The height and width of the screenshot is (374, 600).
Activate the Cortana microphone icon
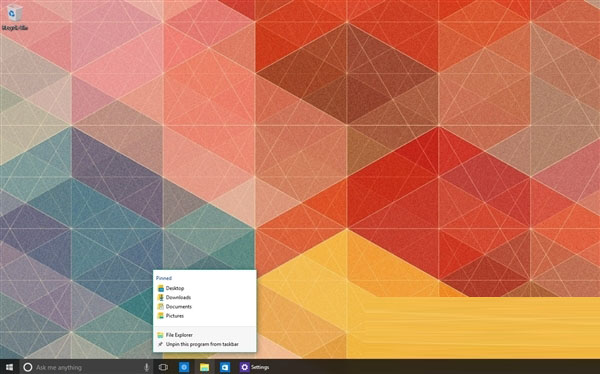point(146,367)
